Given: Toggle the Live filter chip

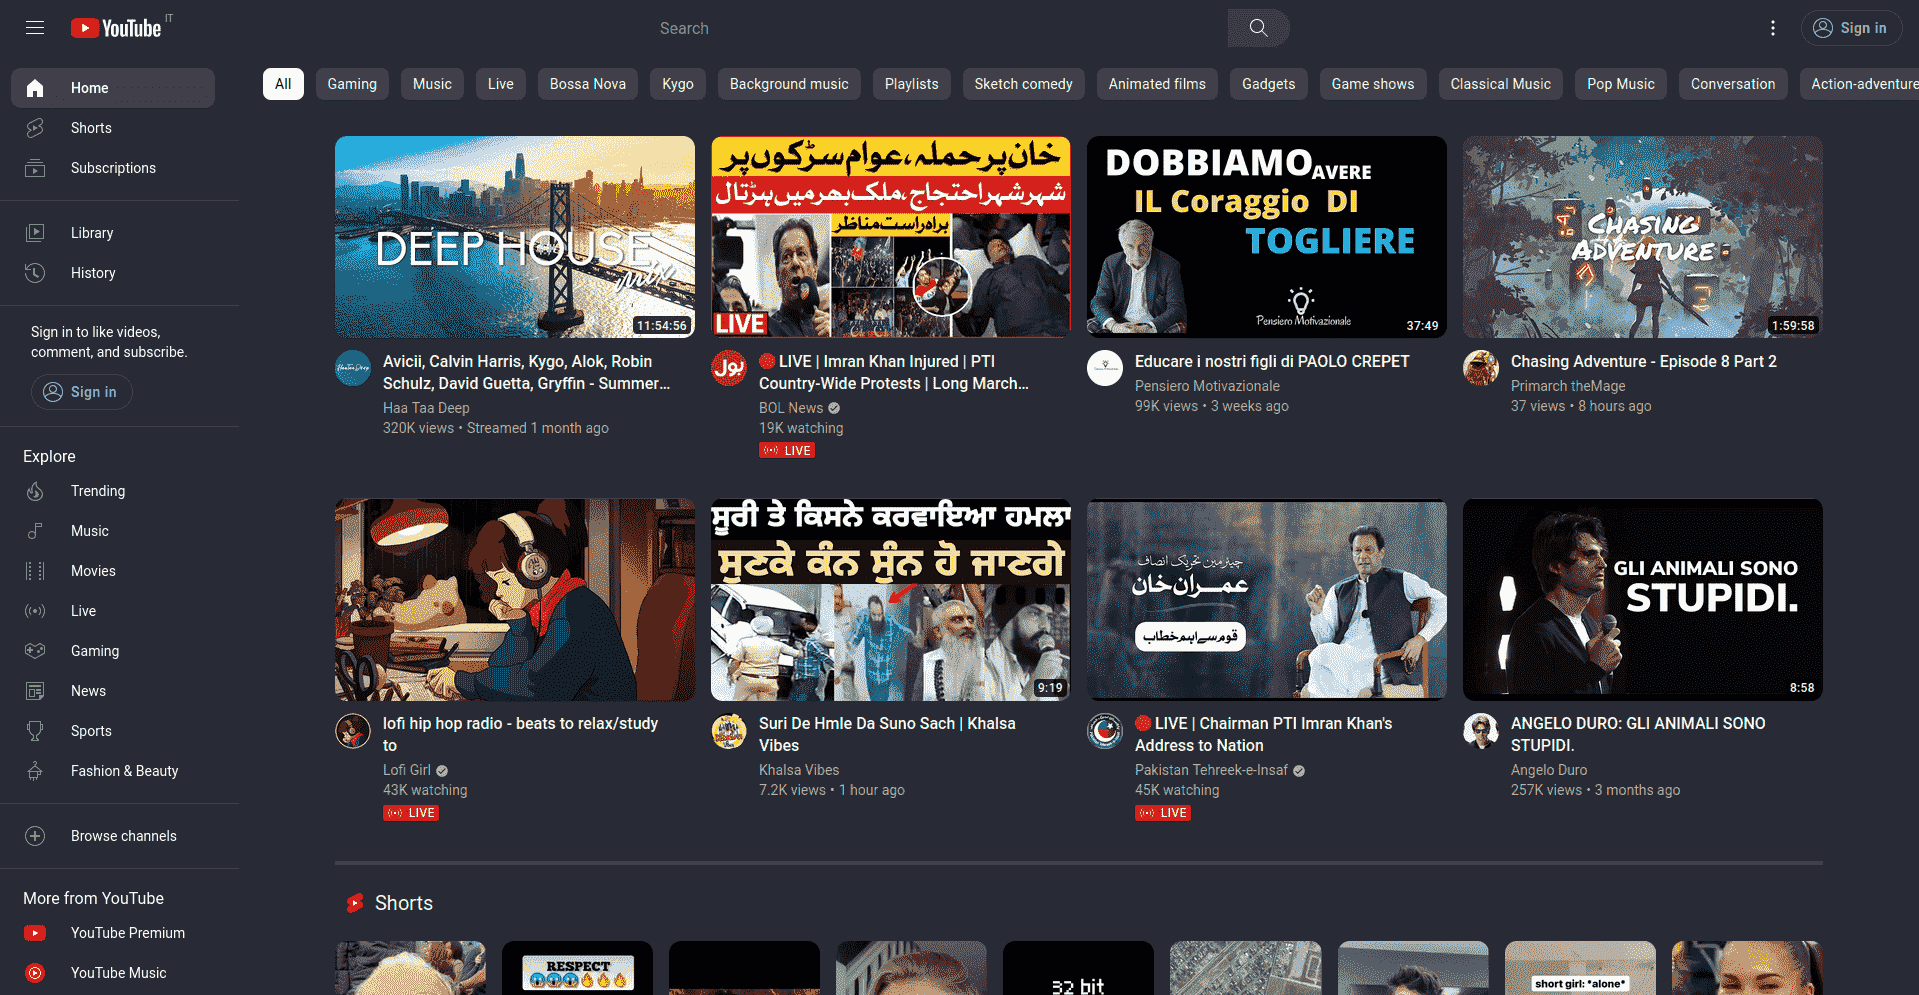Looking at the screenshot, I should point(500,84).
